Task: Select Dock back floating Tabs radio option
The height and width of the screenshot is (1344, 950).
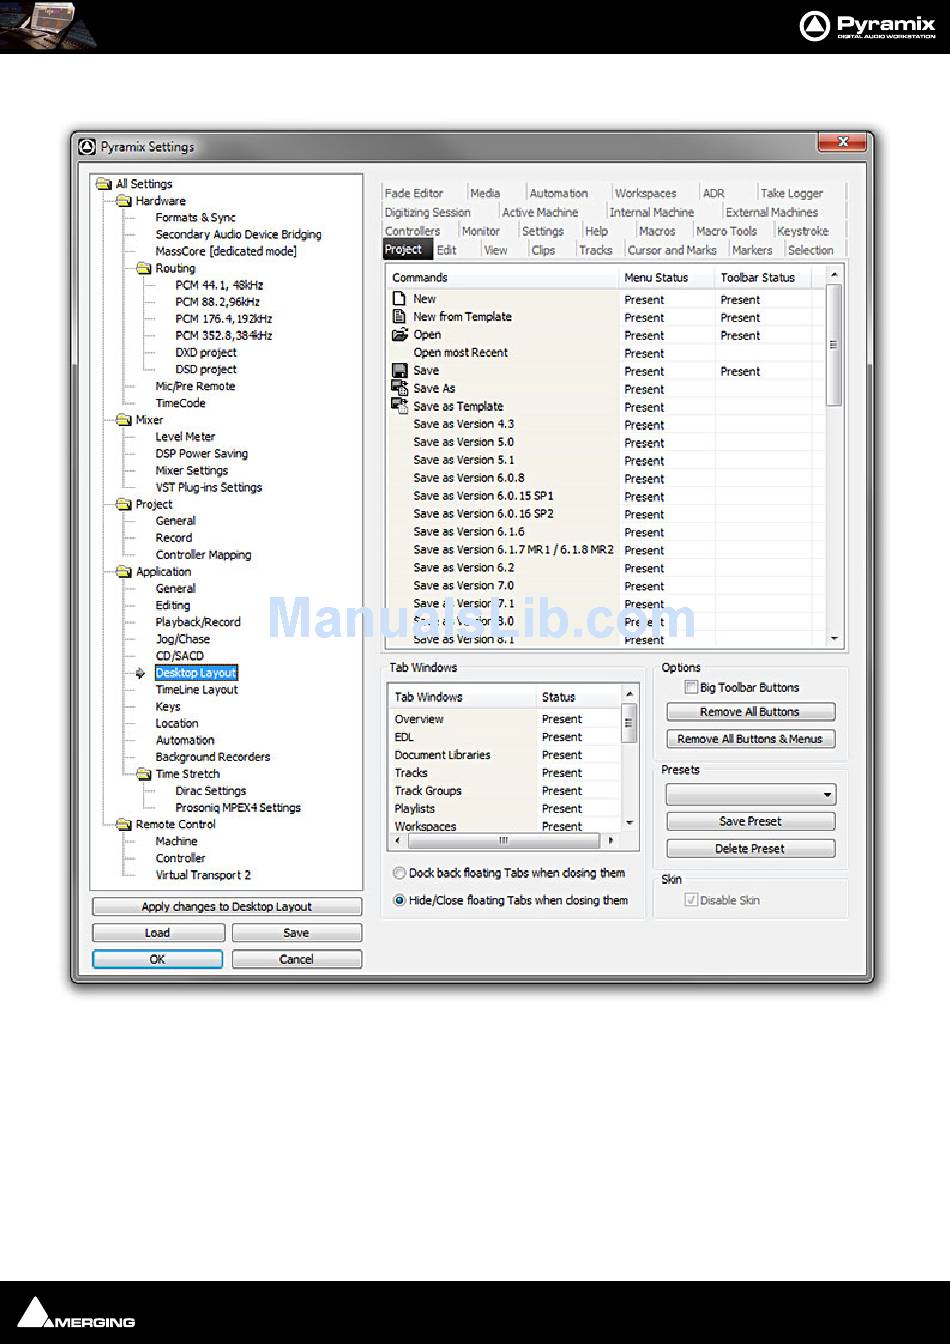Action: [x=399, y=873]
